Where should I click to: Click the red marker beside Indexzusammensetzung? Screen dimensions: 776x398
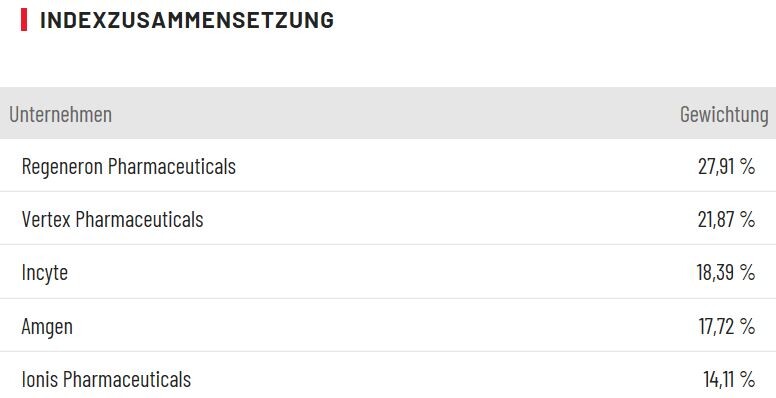(x=24, y=20)
